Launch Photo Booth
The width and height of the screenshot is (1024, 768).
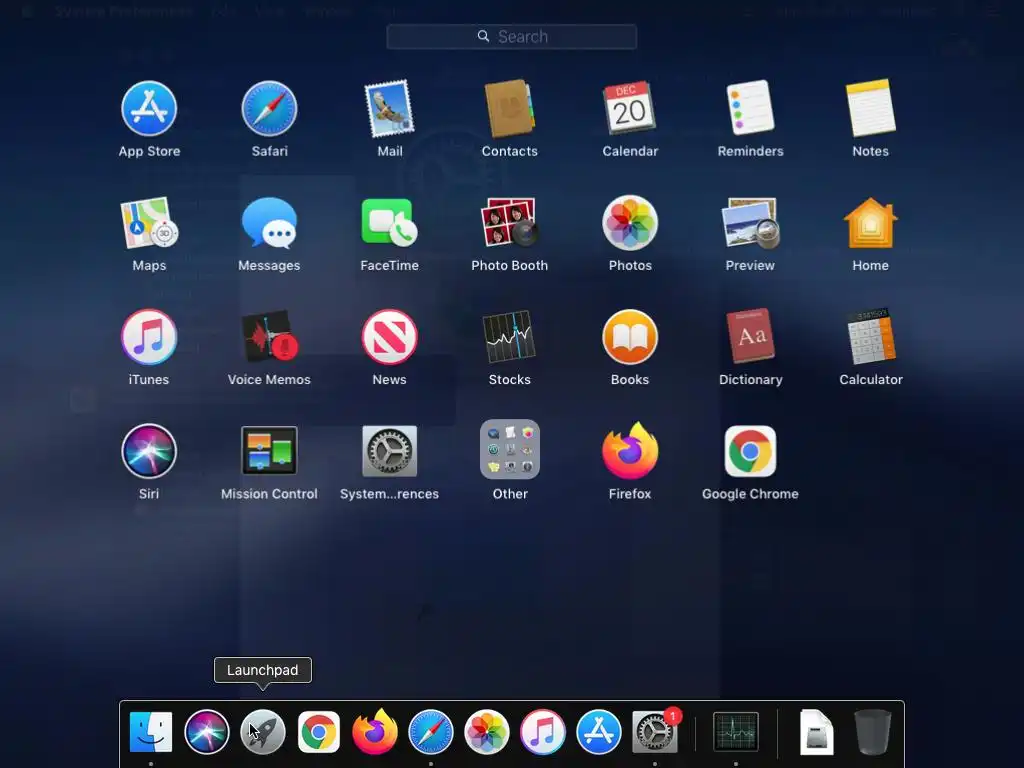(509, 223)
